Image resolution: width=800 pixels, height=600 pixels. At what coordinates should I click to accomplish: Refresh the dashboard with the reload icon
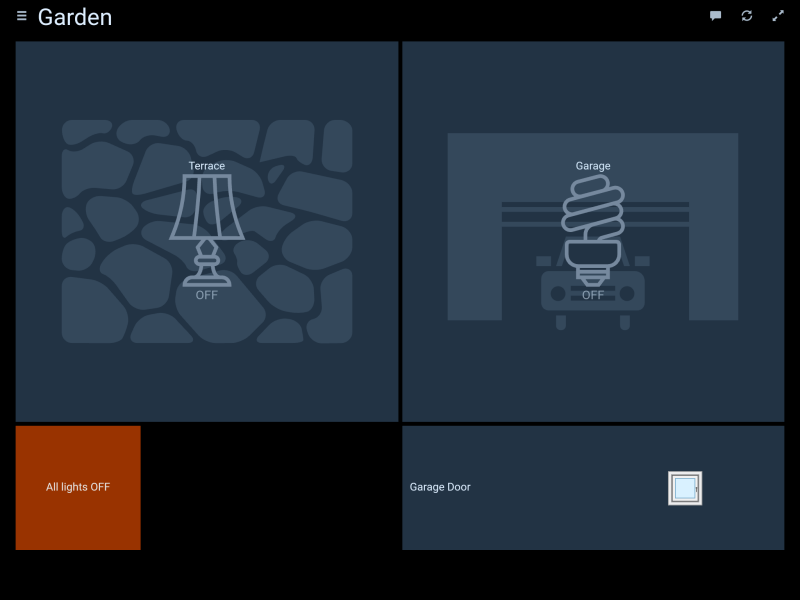(x=746, y=16)
